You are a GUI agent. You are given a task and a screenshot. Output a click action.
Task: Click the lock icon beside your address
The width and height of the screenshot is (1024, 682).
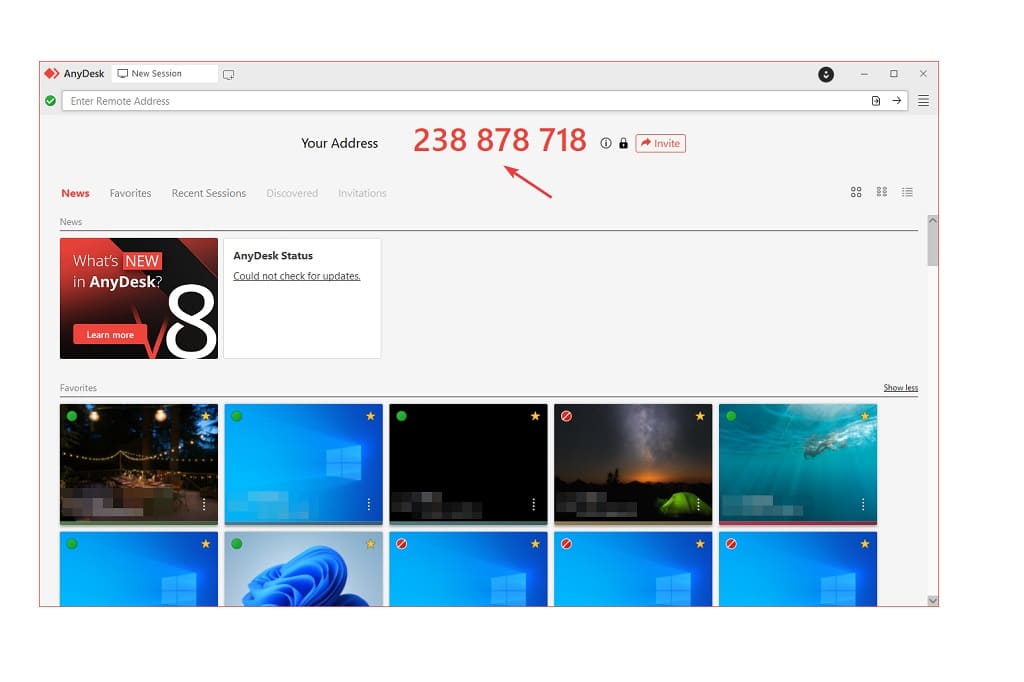(624, 143)
